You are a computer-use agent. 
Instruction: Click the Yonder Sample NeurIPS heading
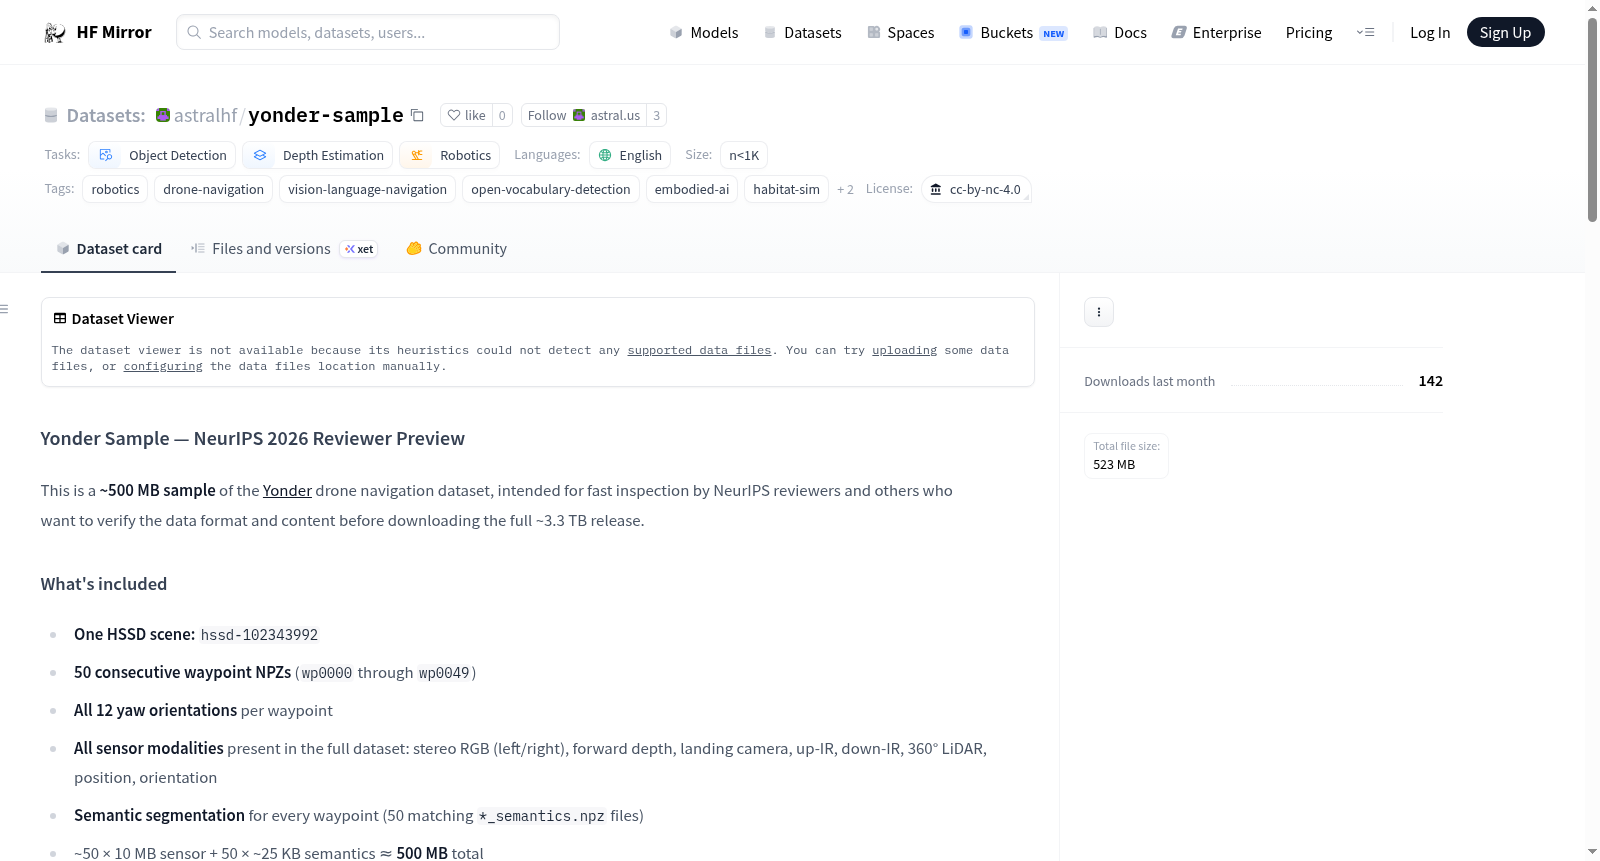[x=253, y=438]
